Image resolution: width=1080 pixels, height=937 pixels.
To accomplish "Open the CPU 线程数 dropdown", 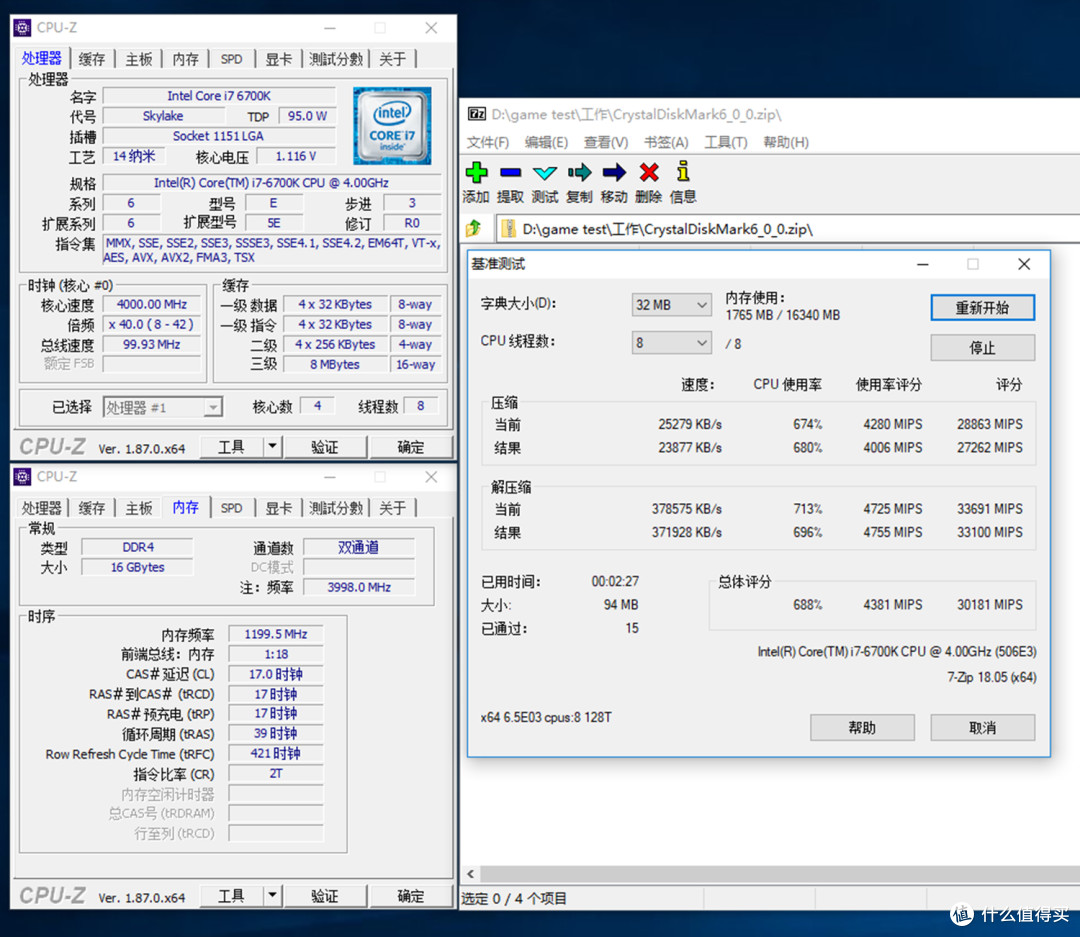I will (x=672, y=342).
